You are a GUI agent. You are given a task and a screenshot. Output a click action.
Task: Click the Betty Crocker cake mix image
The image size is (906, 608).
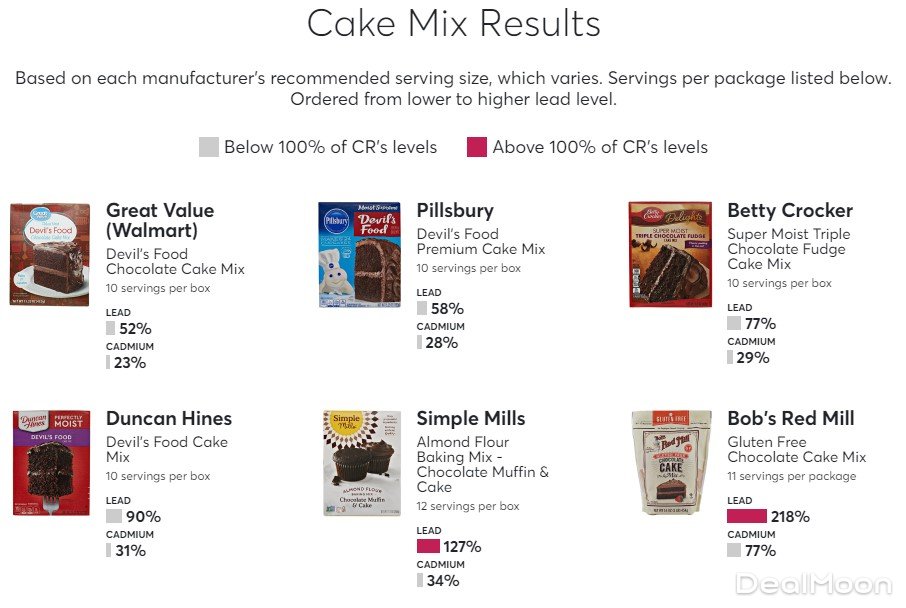[x=670, y=254]
